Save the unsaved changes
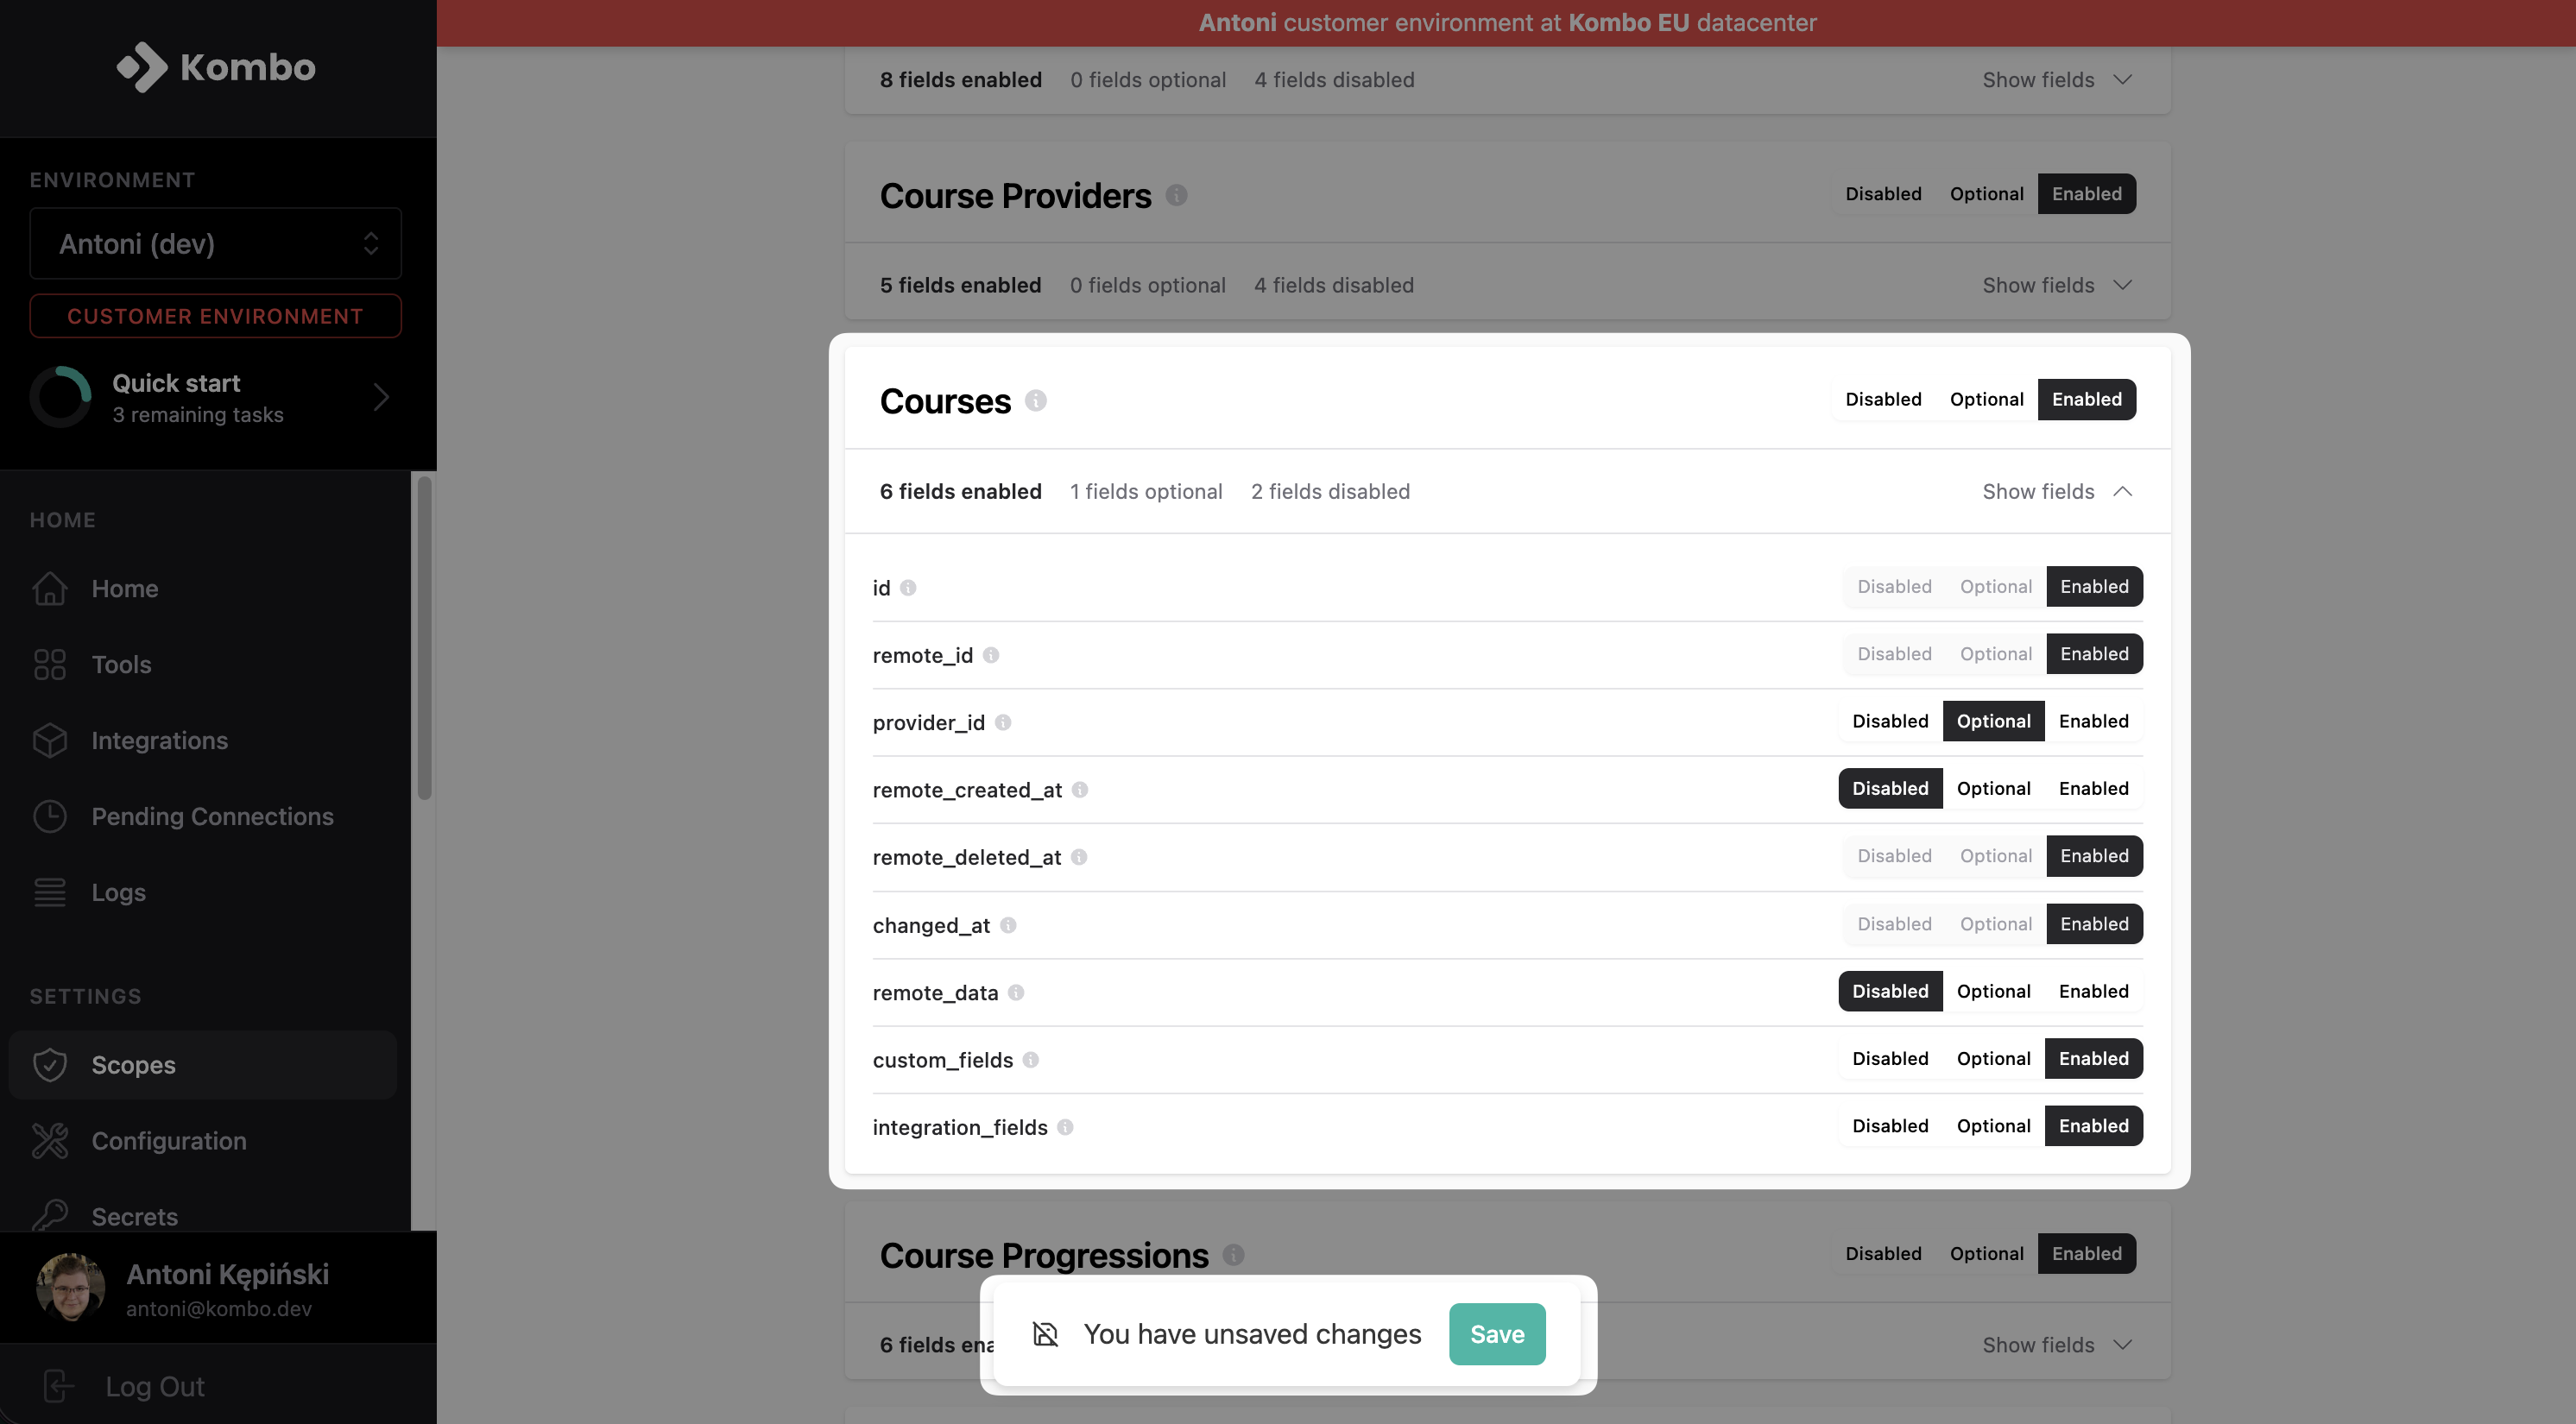The image size is (2576, 1424). [1497, 1333]
